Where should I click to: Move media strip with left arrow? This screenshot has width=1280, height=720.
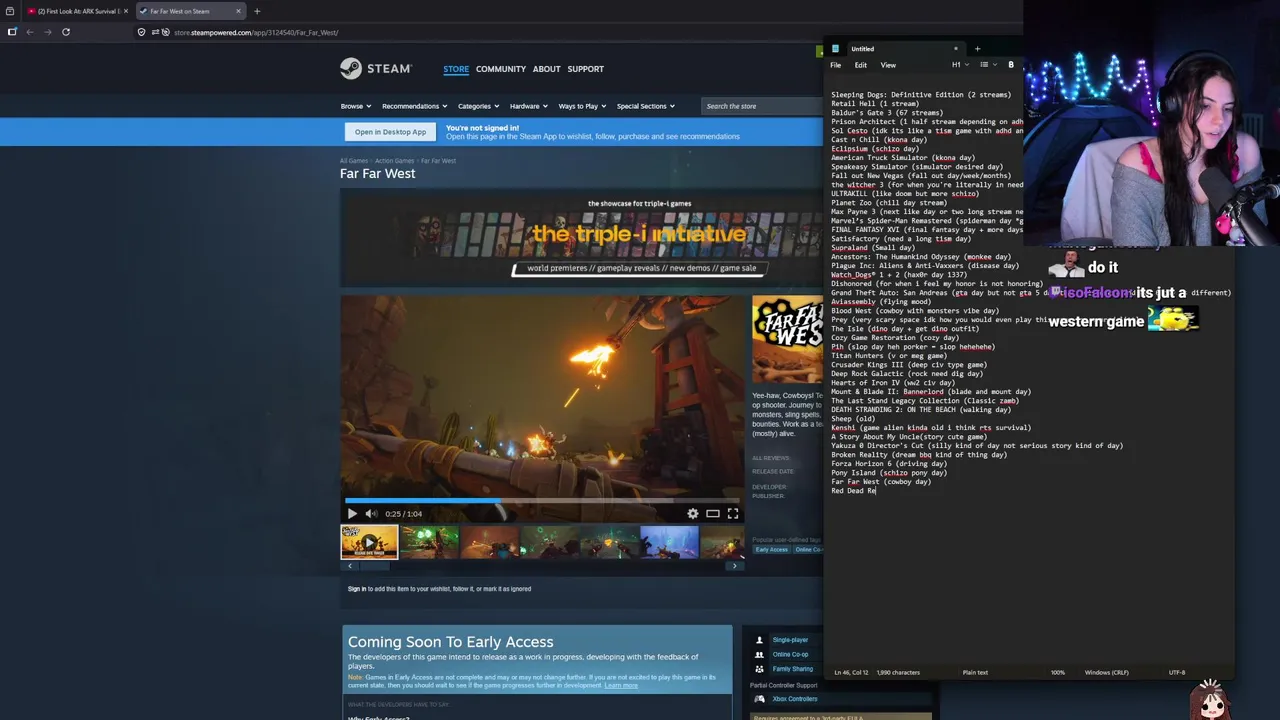(349, 566)
